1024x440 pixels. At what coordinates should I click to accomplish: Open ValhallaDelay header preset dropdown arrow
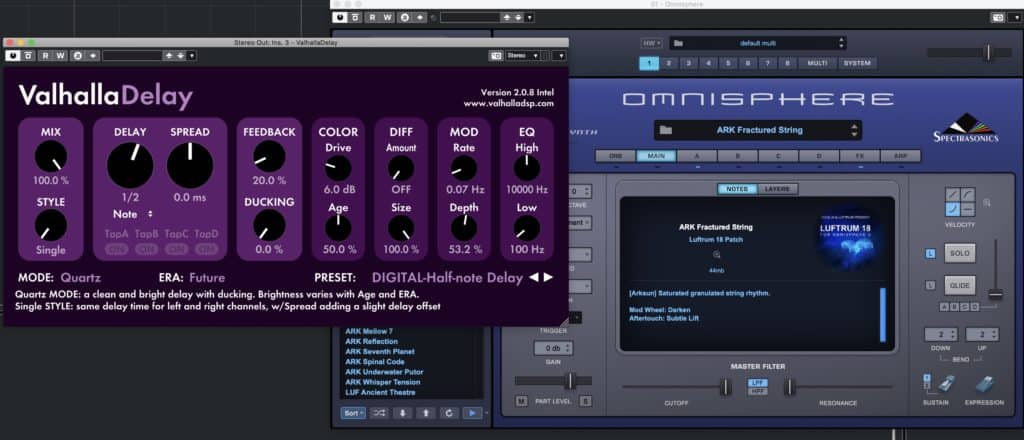coord(191,55)
